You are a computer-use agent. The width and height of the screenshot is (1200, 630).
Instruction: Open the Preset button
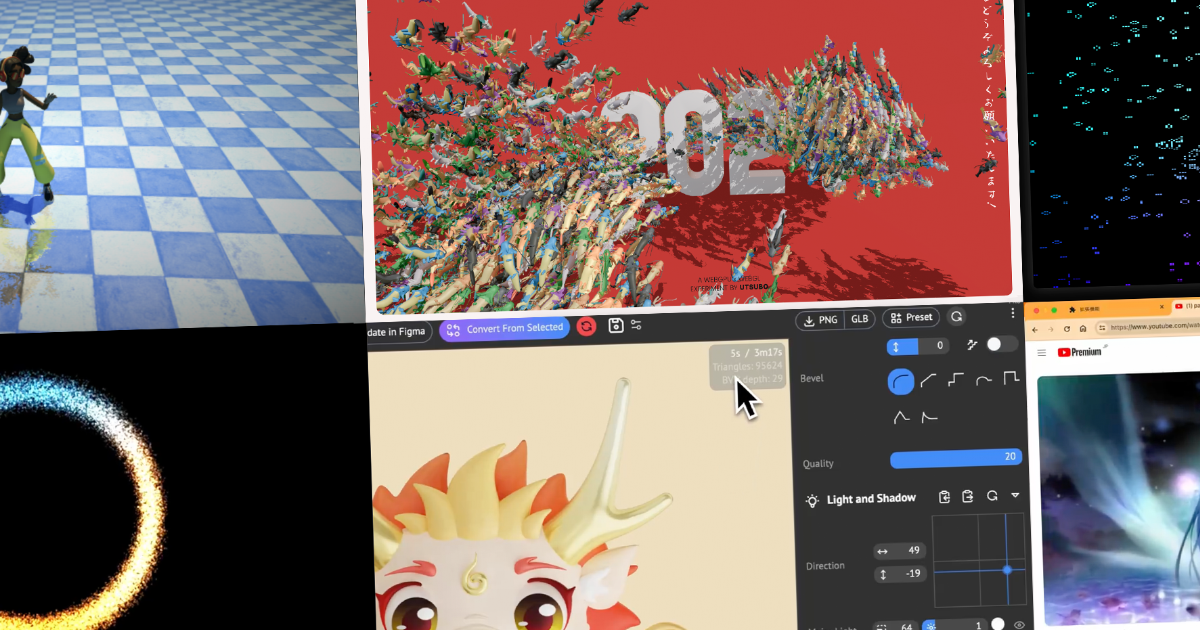910,317
